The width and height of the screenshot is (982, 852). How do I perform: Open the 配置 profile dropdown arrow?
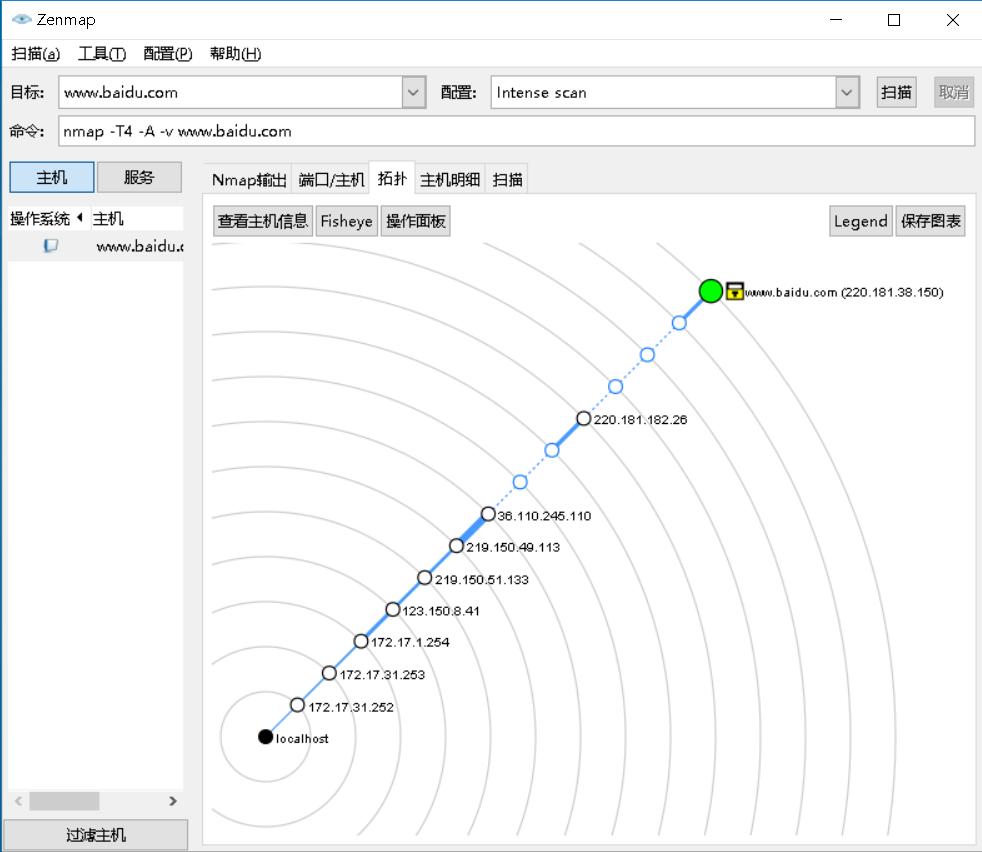tap(847, 92)
